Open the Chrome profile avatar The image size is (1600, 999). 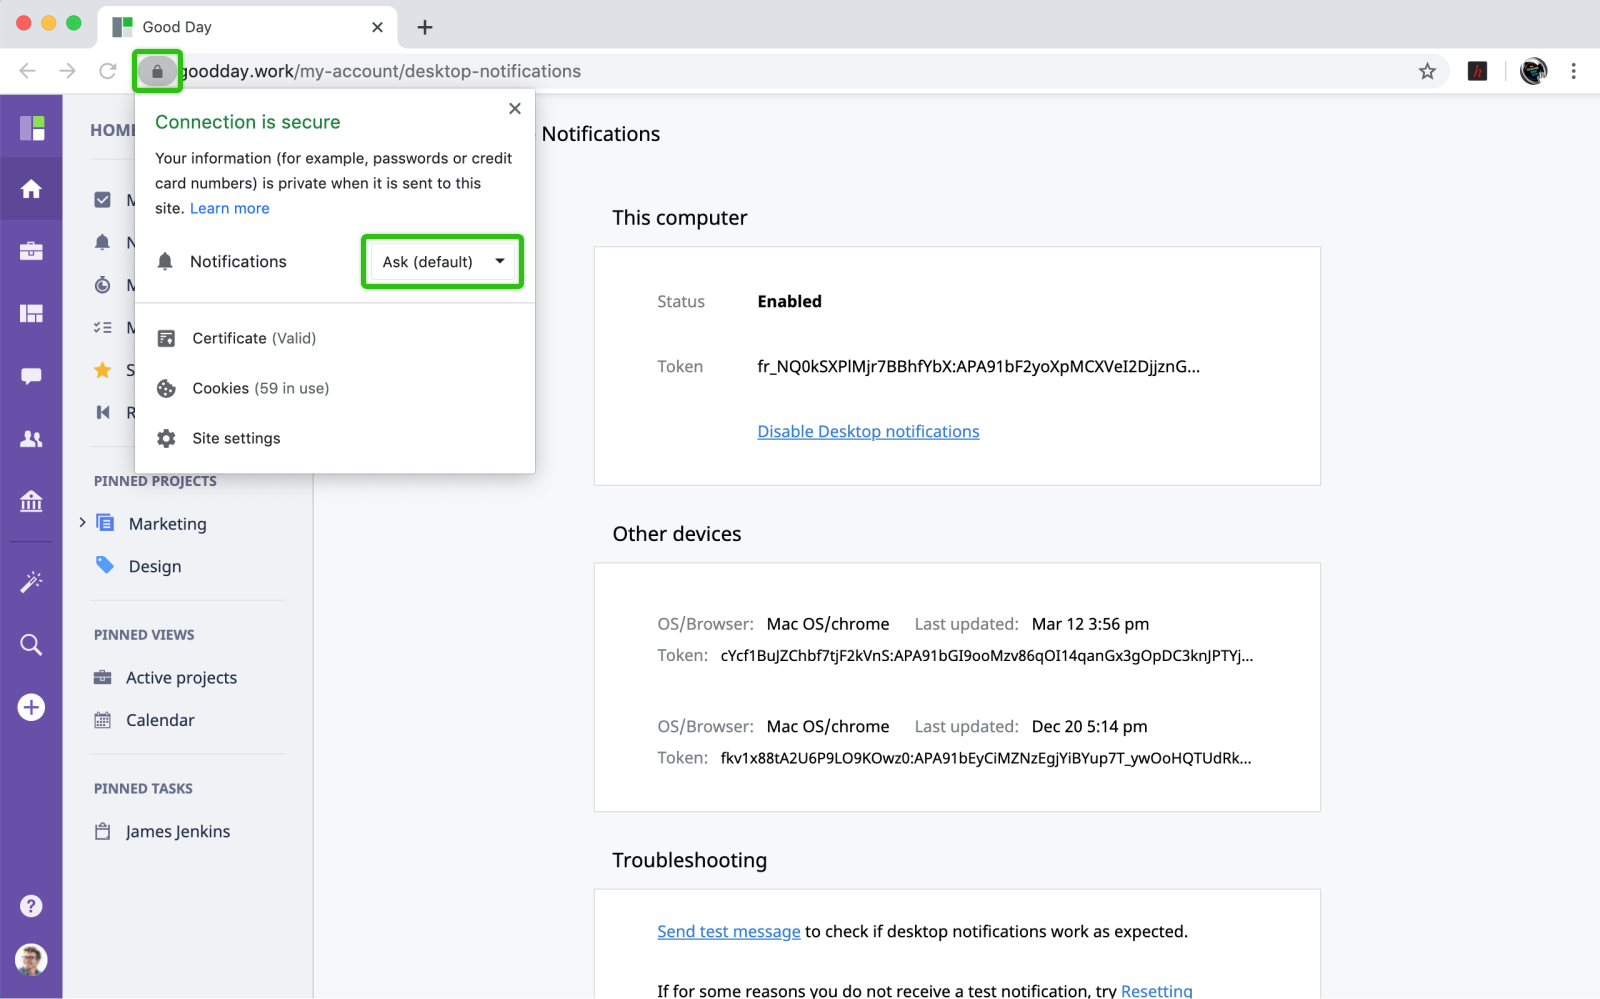tap(1533, 71)
